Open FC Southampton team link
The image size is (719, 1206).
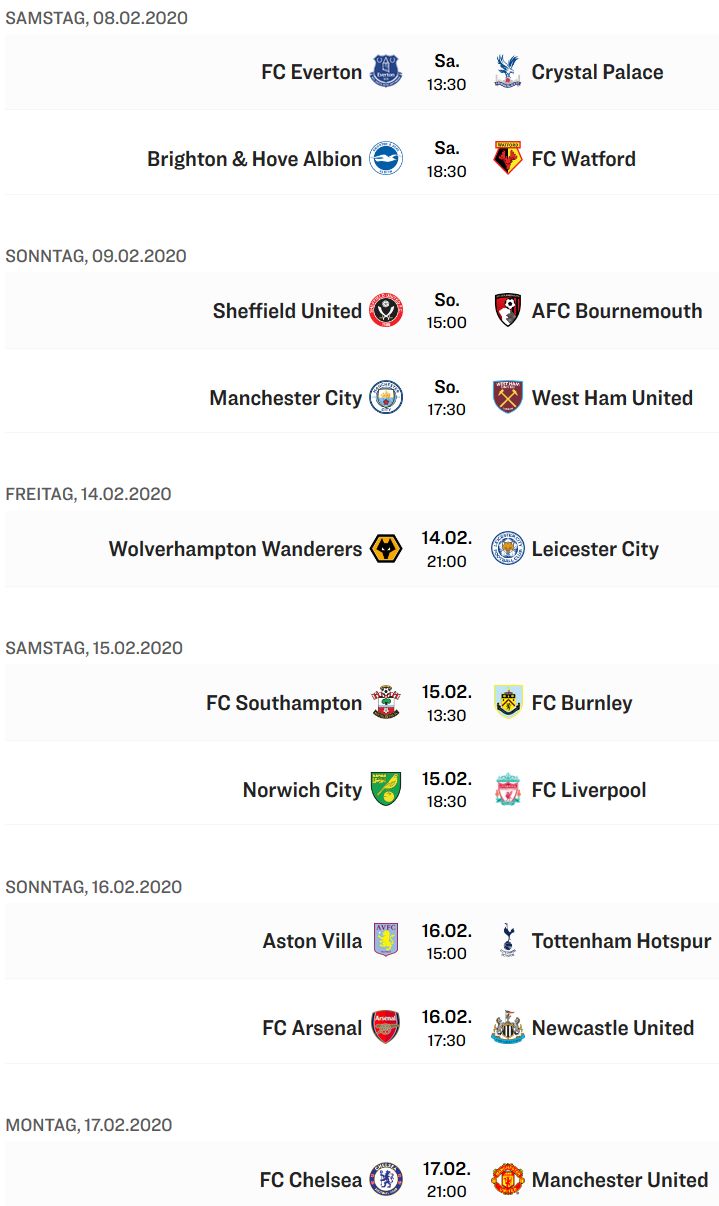pos(284,703)
